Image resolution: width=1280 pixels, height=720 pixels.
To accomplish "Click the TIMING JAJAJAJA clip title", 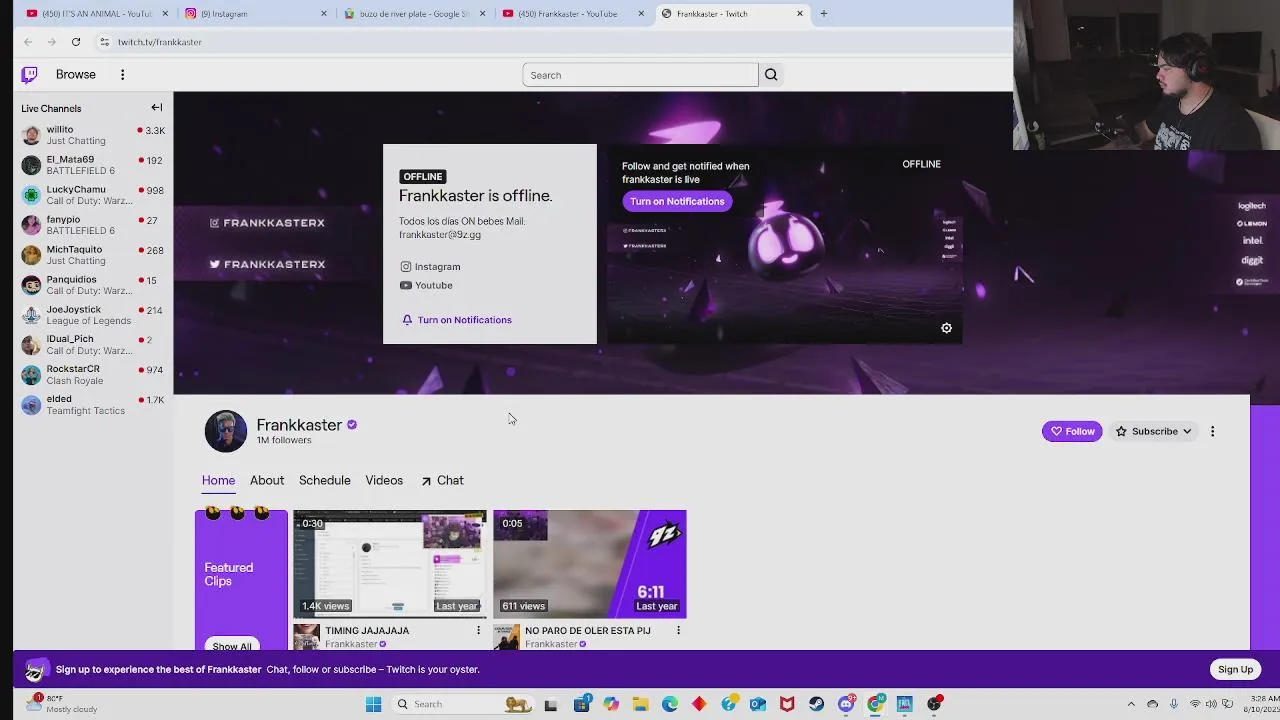I will click(x=367, y=631).
